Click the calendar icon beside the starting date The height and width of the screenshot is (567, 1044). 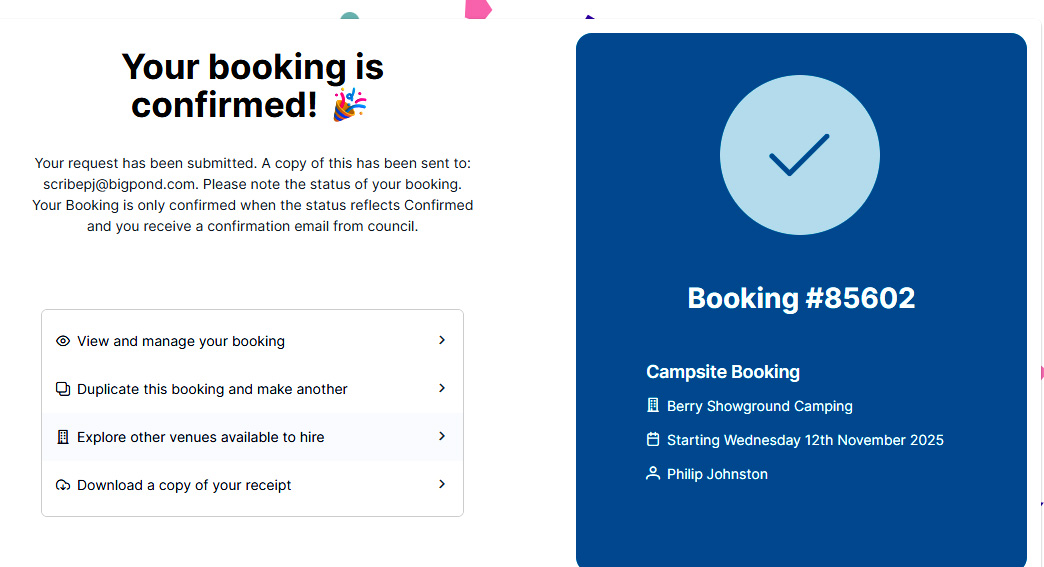[x=653, y=439]
